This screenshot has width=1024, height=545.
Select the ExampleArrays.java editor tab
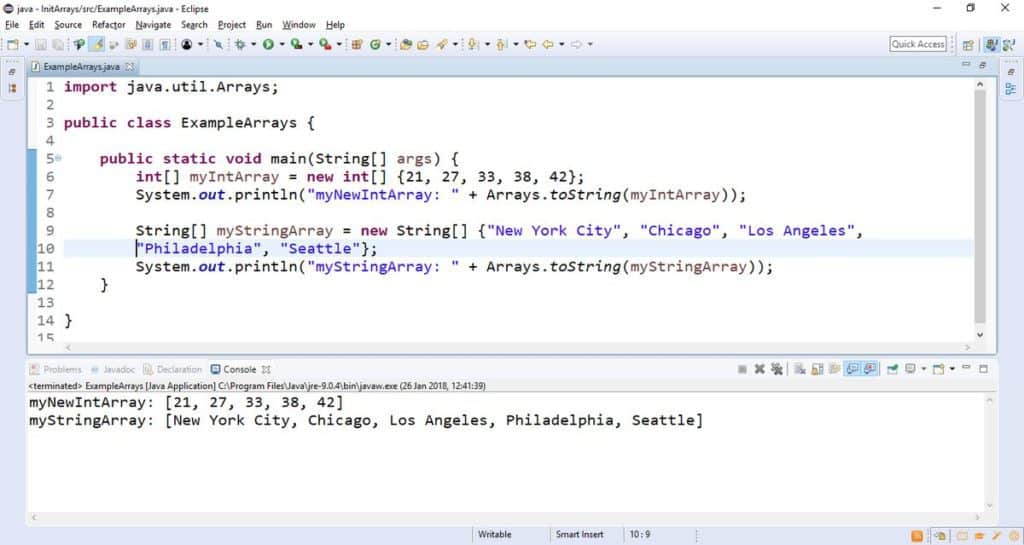pyautogui.click(x=81, y=67)
